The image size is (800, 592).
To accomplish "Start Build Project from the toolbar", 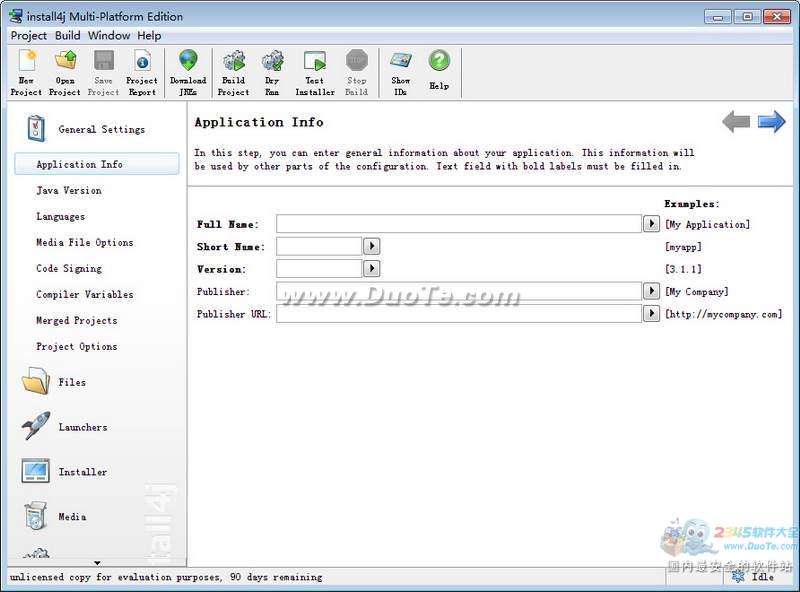I will coord(234,61).
